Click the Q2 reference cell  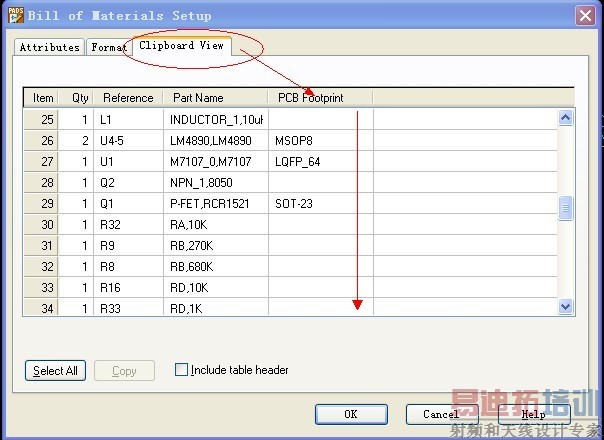(129, 183)
